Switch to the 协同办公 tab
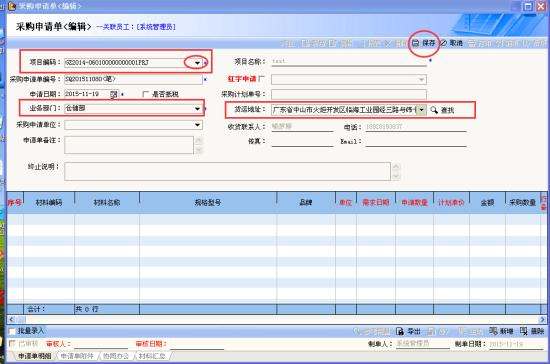Image resolution: width=550 pixels, height=364 pixels. coord(116,356)
